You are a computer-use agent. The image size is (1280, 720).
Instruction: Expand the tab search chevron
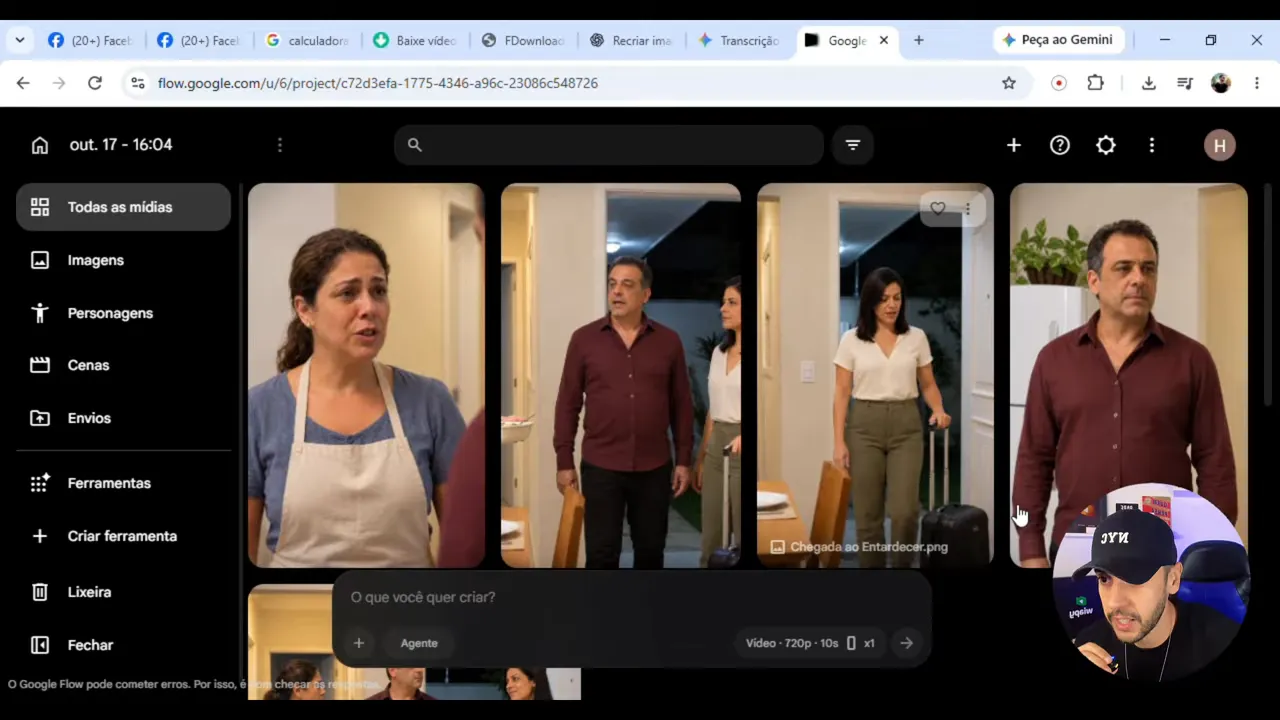pyautogui.click(x=20, y=40)
